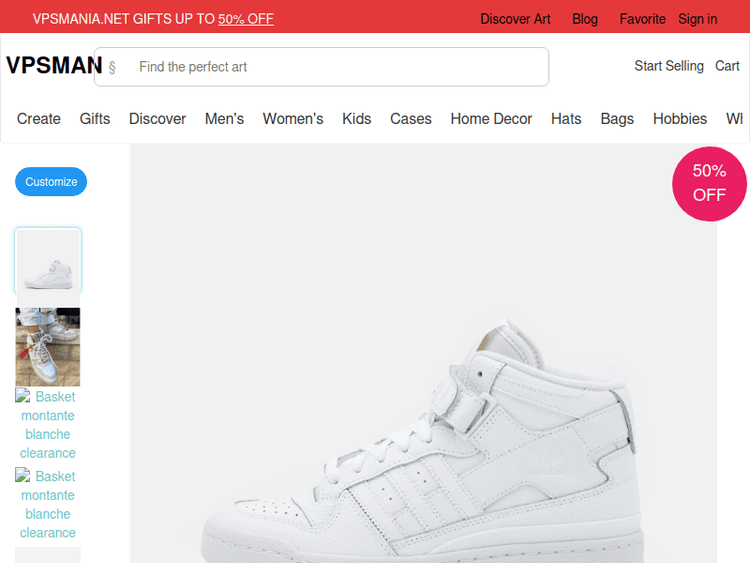Select the Gifts navigation item
This screenshot has height=563, width=750.
pos(95,119)
